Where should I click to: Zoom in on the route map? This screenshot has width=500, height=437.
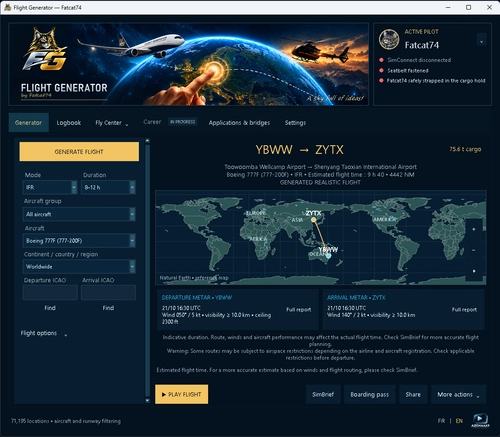tap(474, 229)
